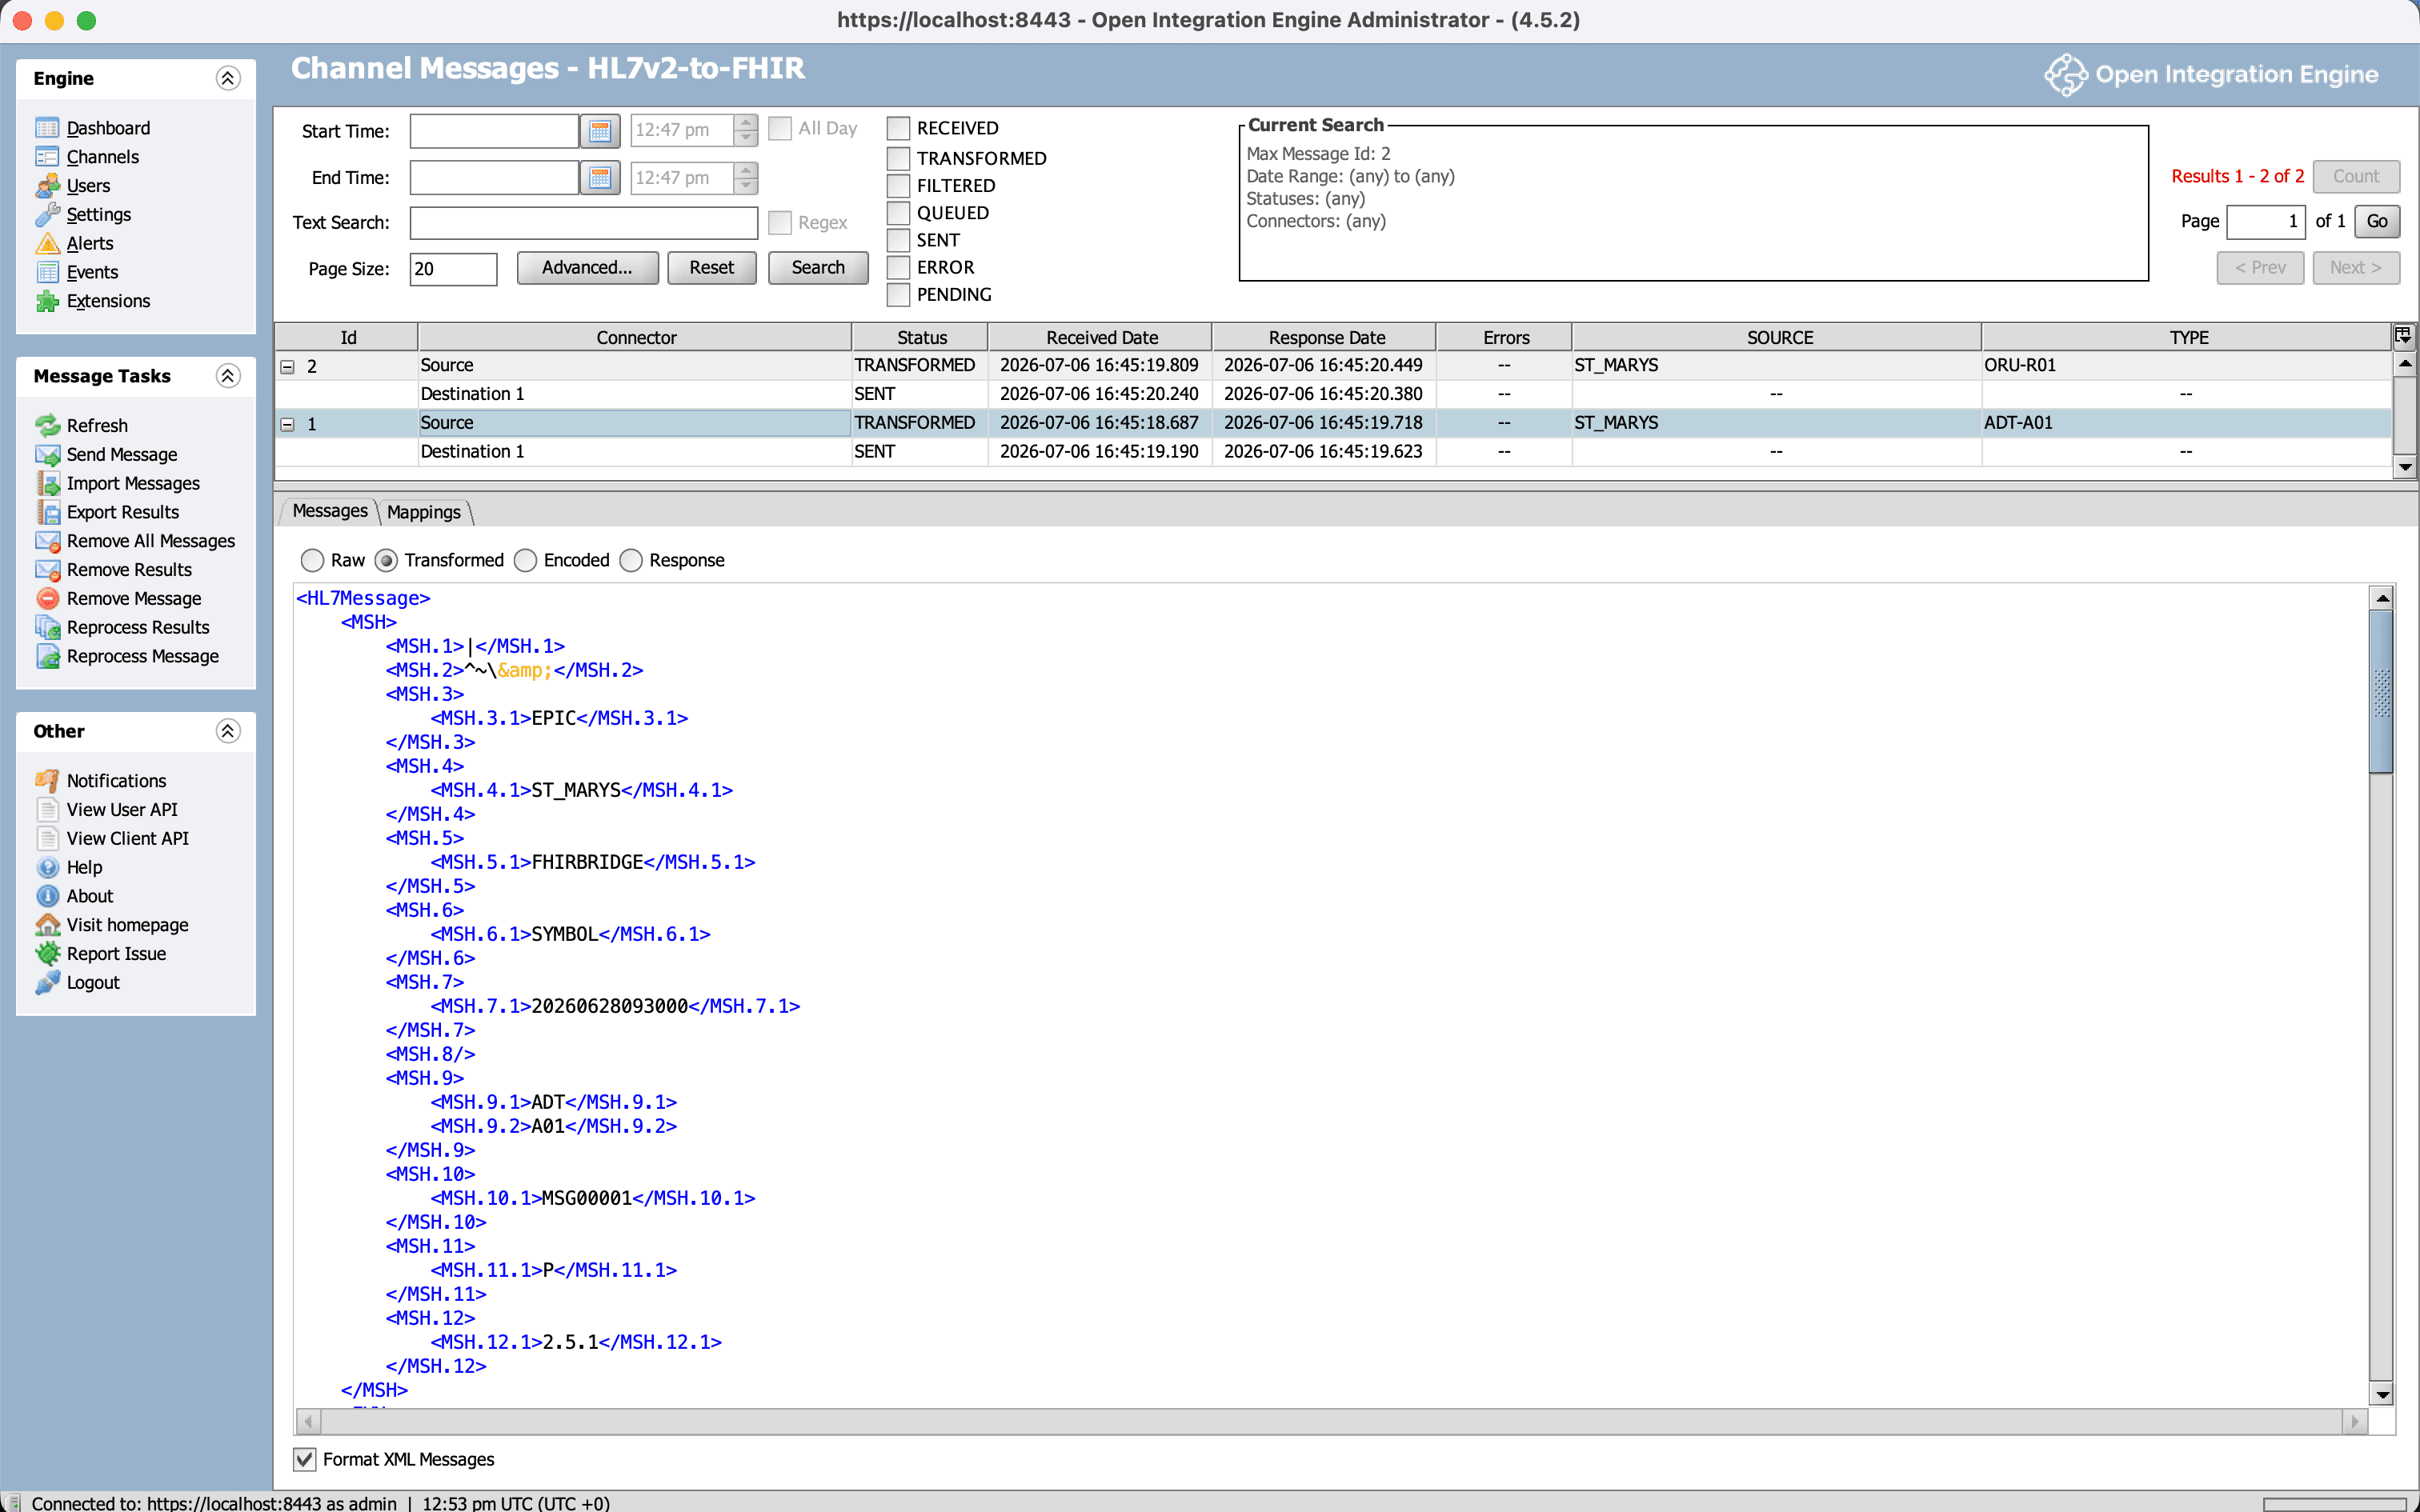Click message viewer horizontal scroll right arrow

point(2355,1421)
